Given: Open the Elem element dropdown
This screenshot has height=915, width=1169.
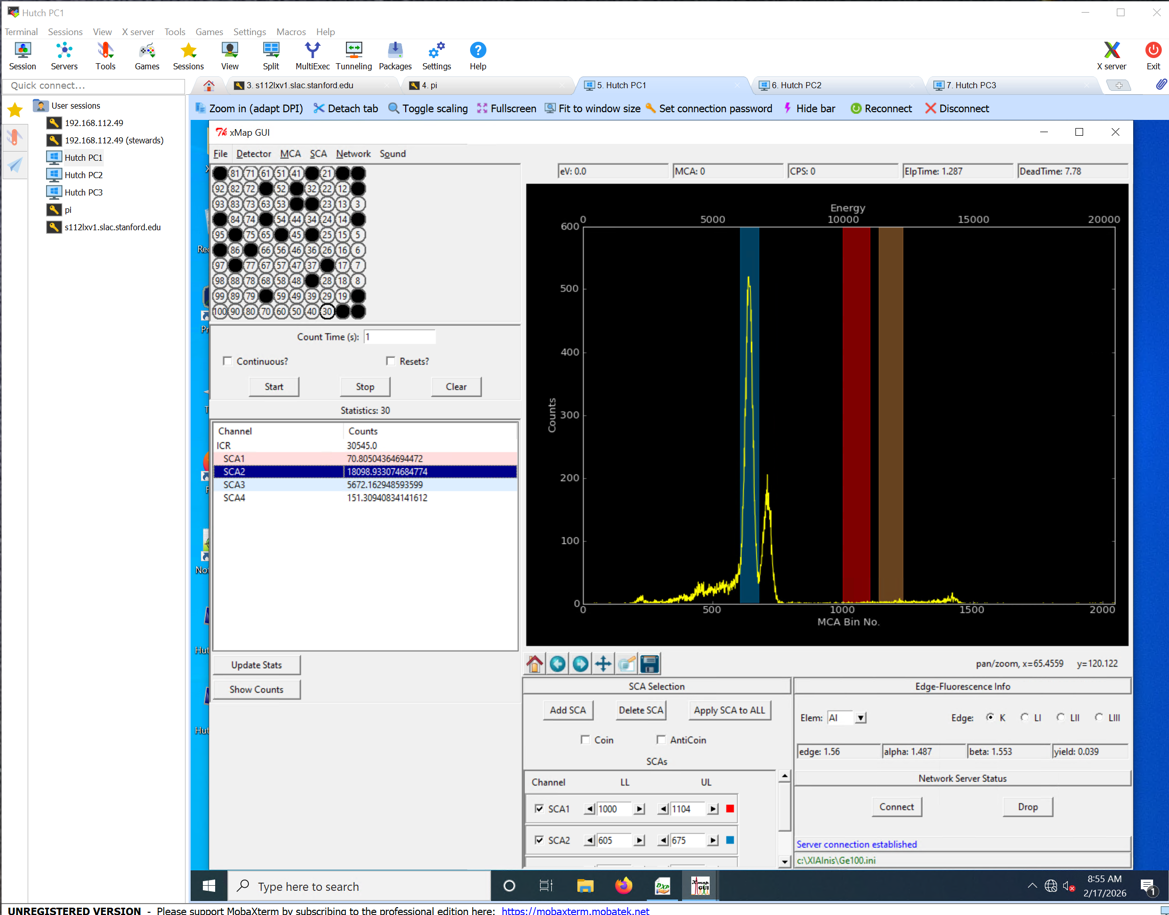Looking at the screenshot, I should 860,718.
